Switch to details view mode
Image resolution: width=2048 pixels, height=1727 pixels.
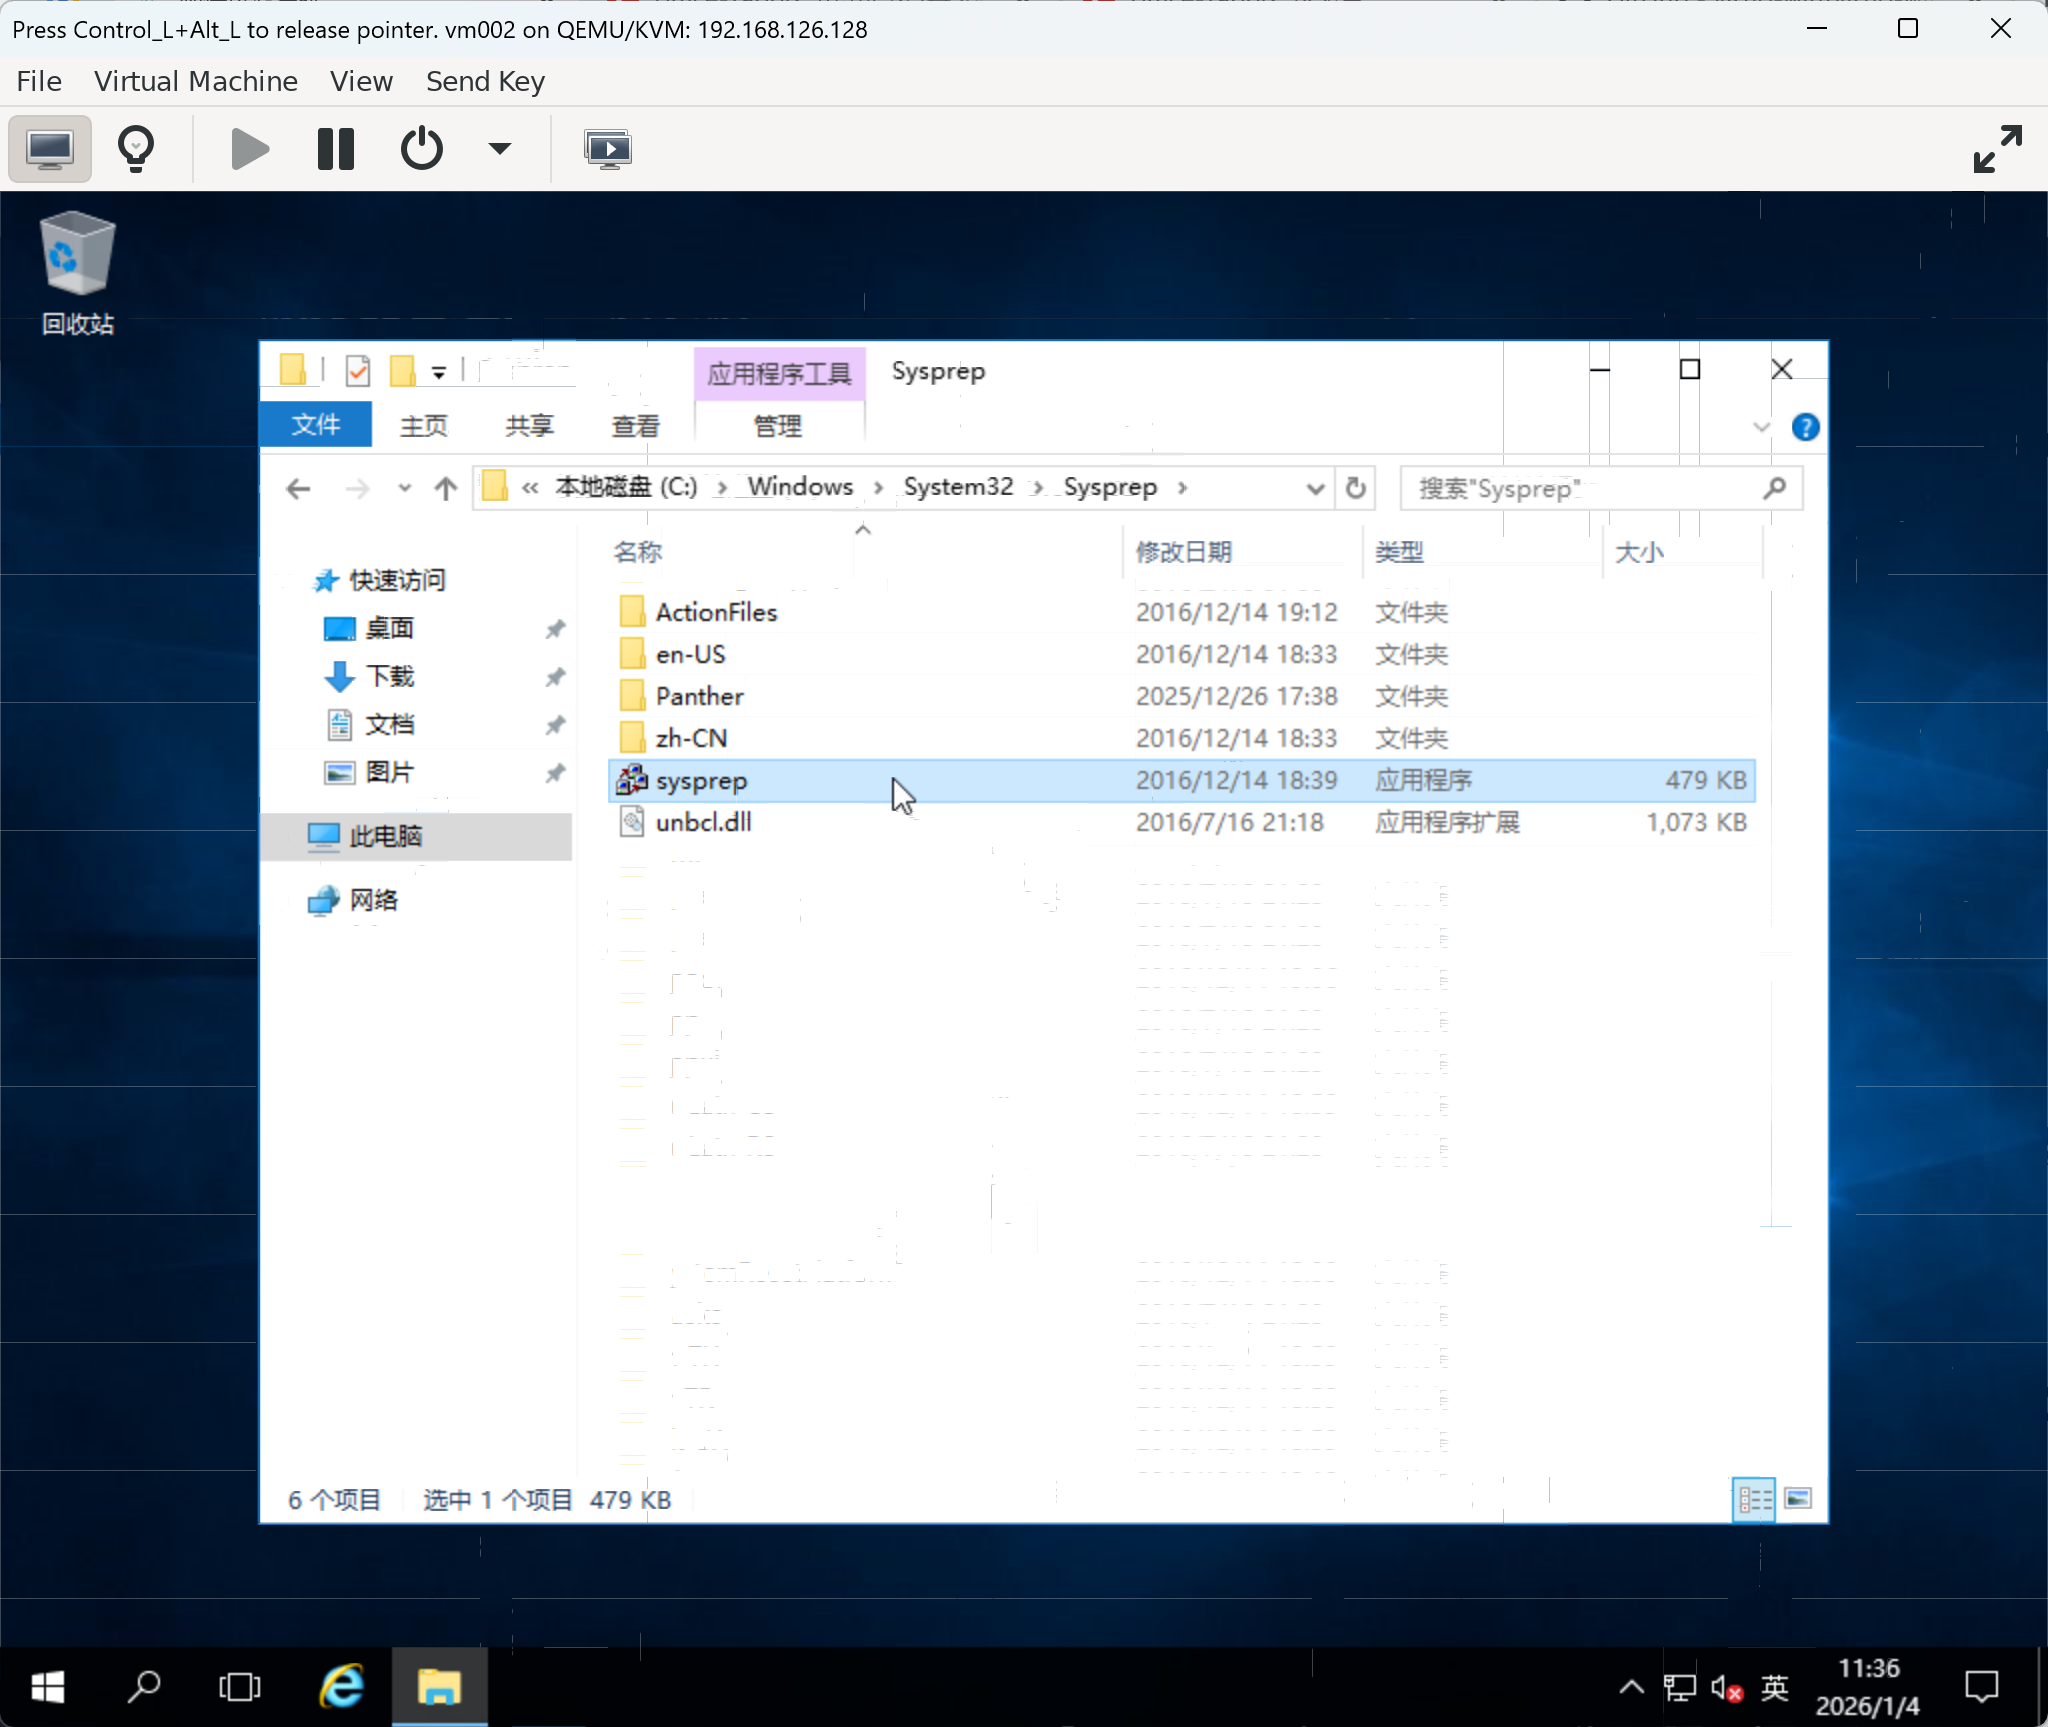[1754, 1498]
